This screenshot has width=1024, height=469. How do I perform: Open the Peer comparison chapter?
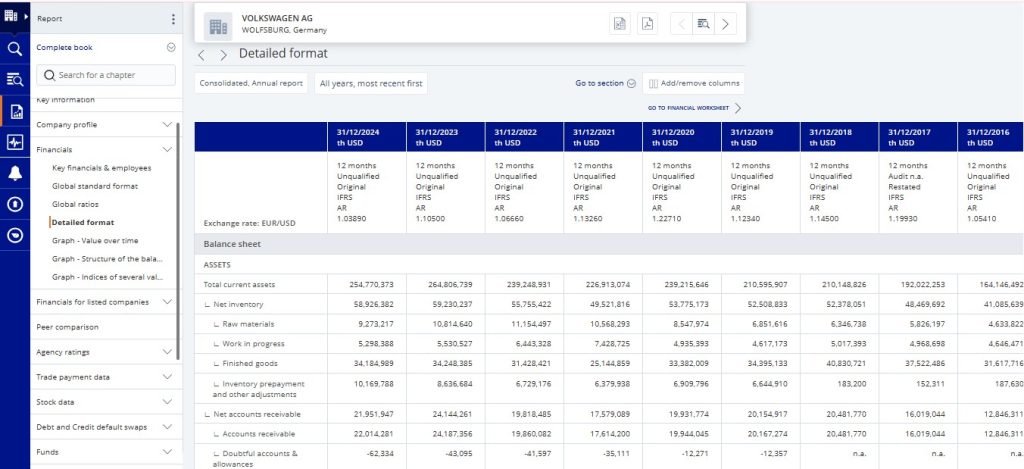click(67, 327)
